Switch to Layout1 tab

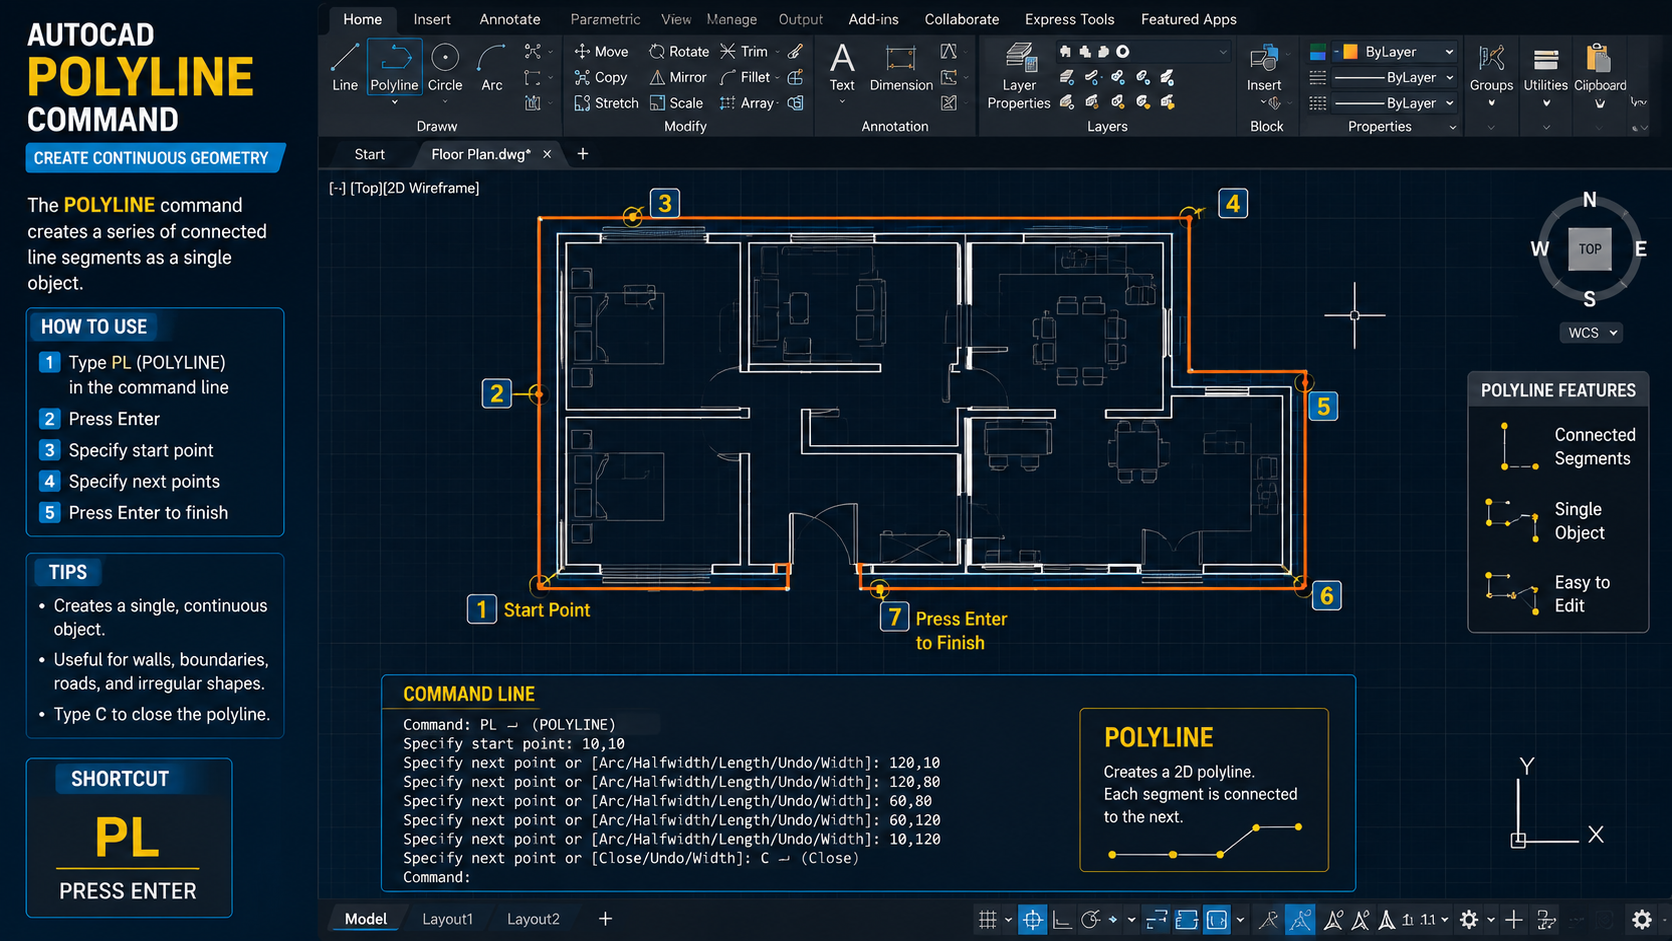(x=447, y=919)
